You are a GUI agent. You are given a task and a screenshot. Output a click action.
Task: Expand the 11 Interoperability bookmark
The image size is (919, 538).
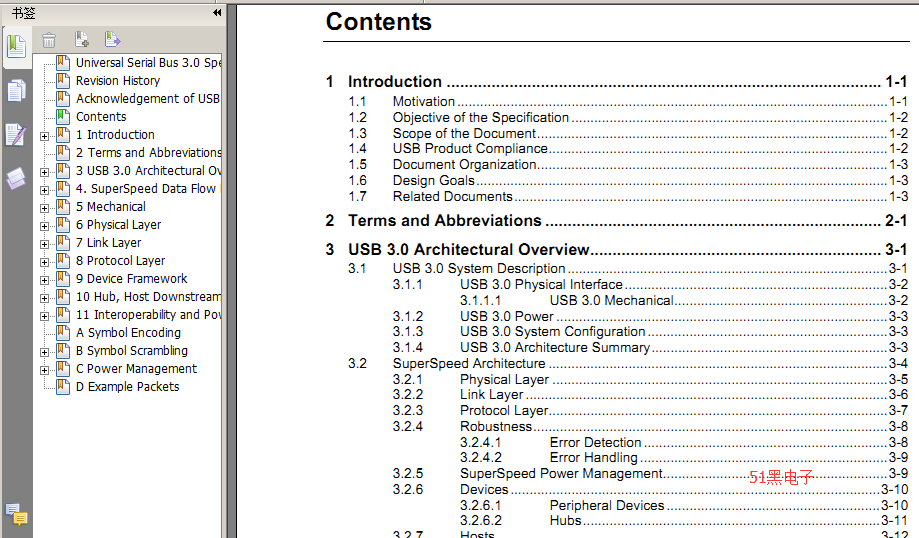tap(45, 316)
